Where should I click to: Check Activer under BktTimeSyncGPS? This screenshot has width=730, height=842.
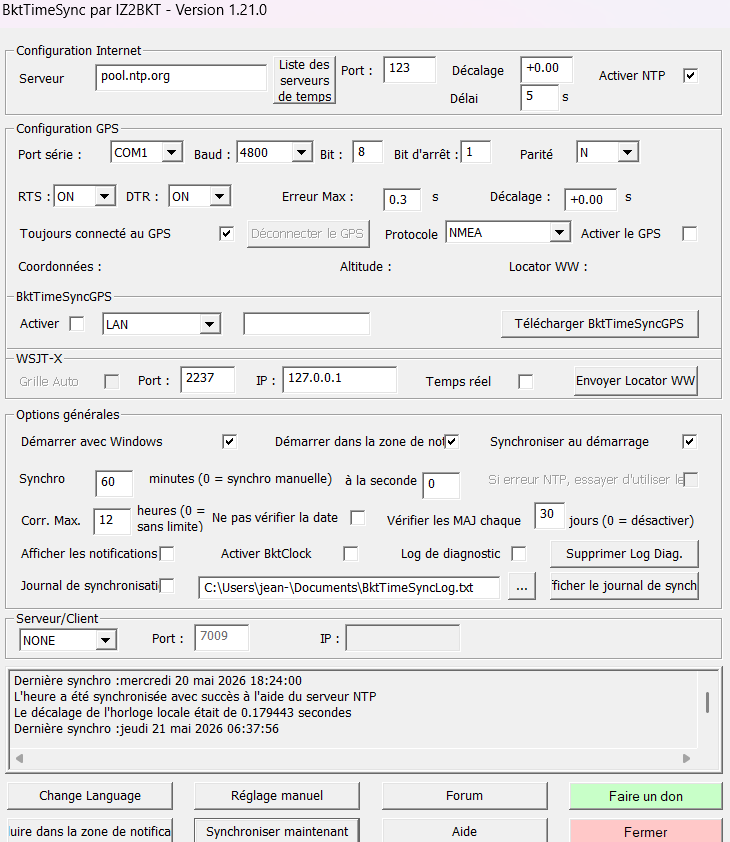pyautogui.click(x=77, y=324)
